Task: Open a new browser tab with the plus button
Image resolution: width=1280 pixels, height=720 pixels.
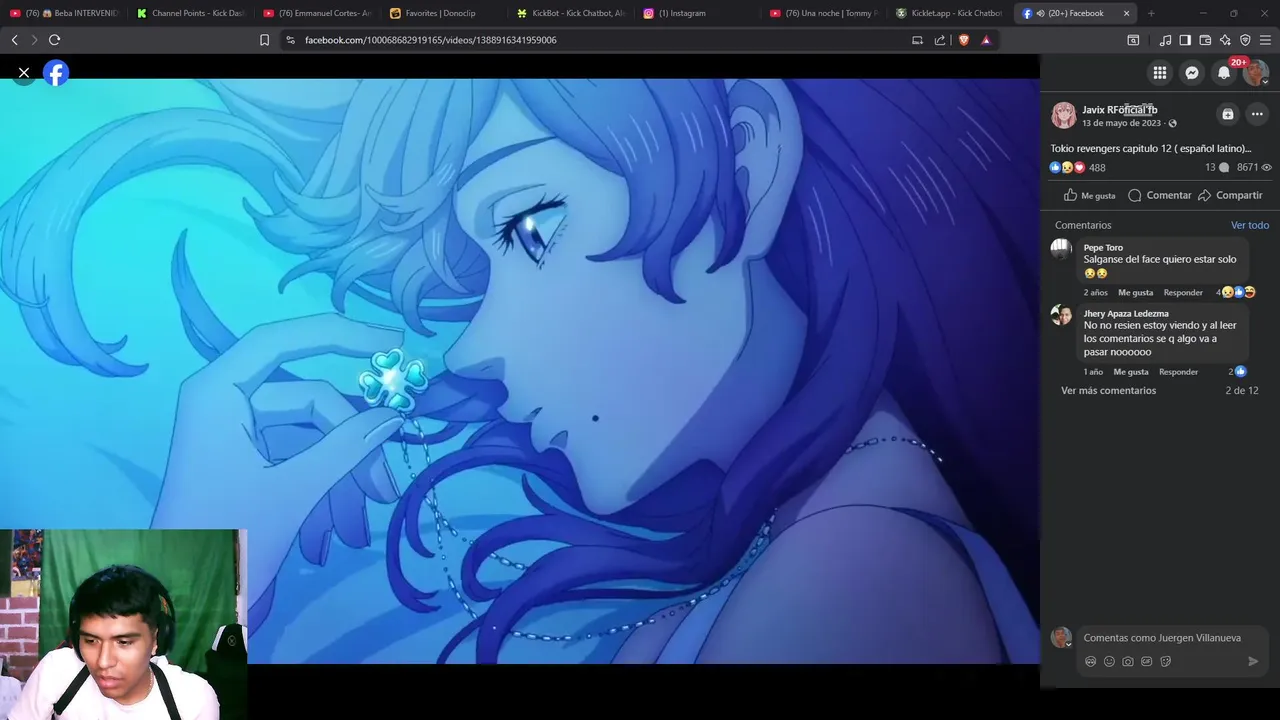Action: point(1151,13)
